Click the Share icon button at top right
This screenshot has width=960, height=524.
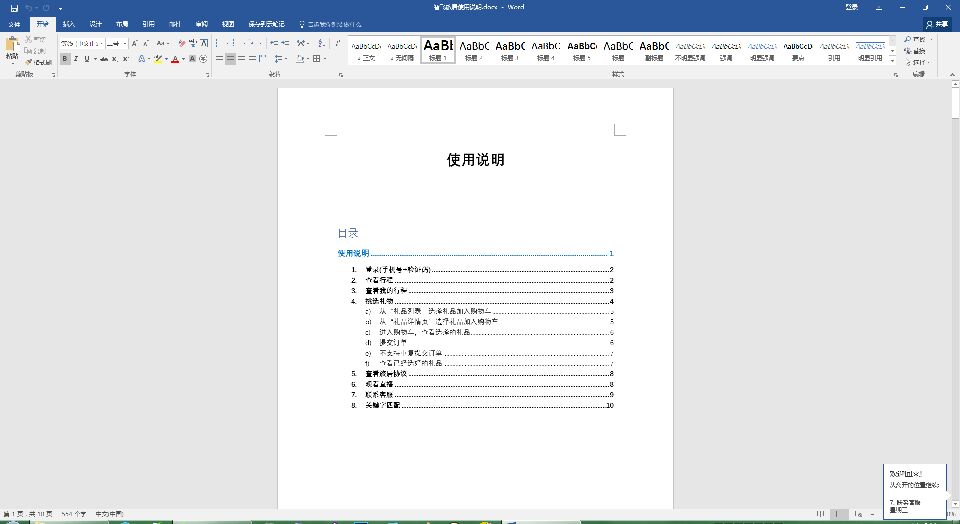pyautogui.click(x=936, y=23)
